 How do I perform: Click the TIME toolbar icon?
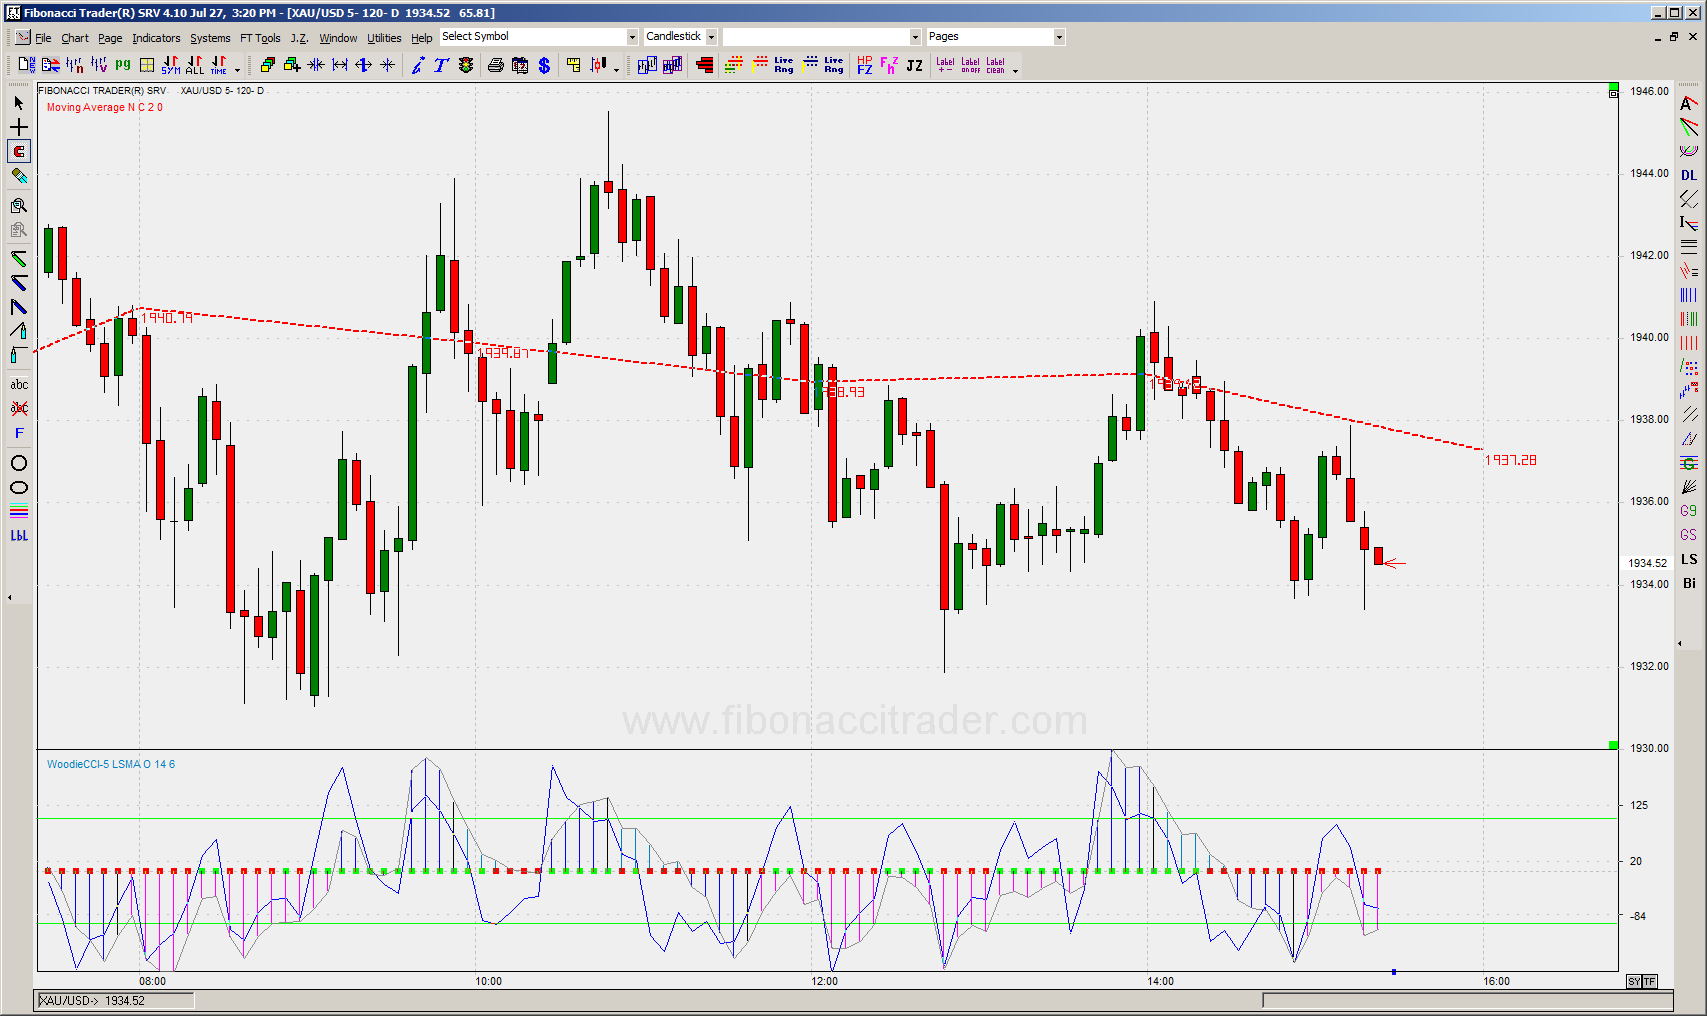(x=219, y=65)
